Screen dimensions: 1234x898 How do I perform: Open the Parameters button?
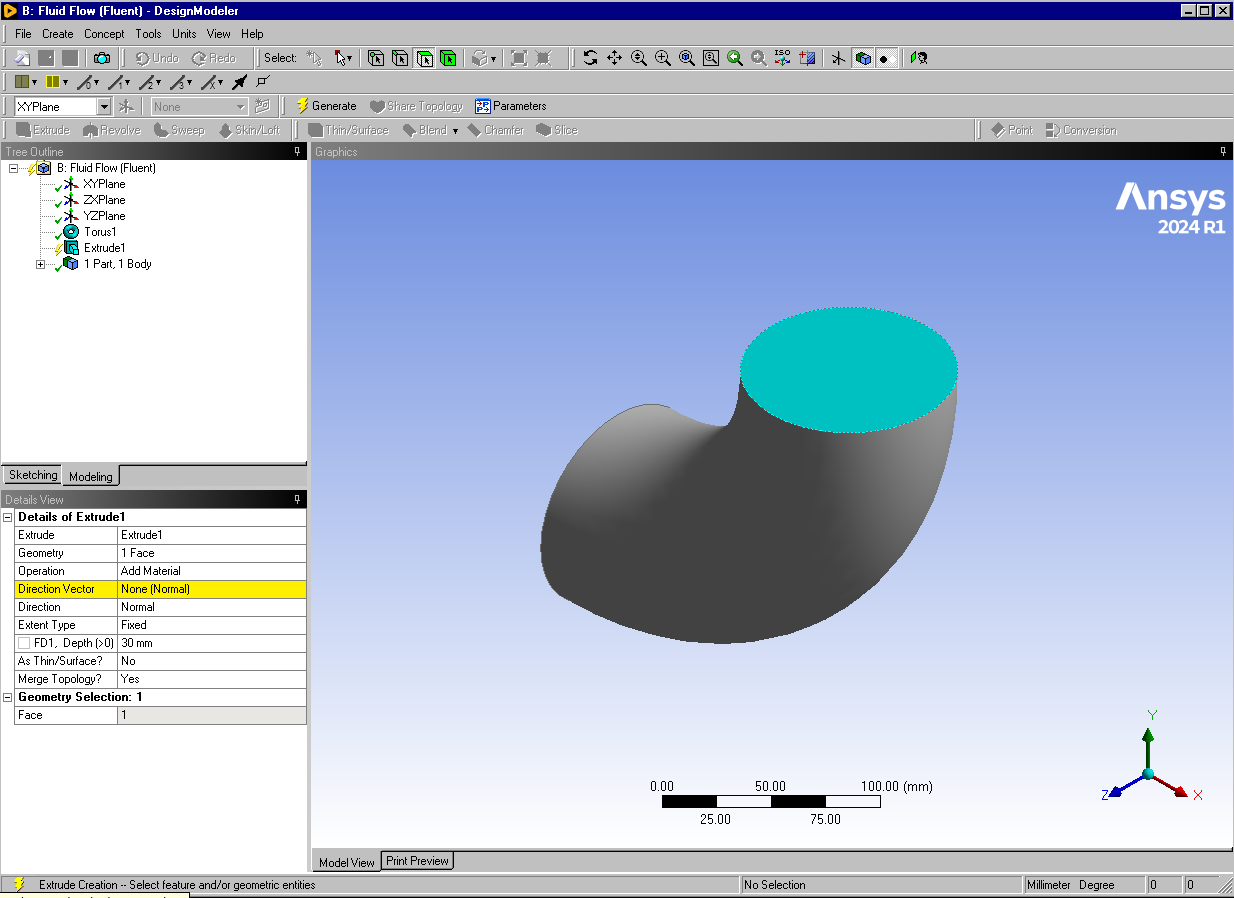click(x=511, y=106)
